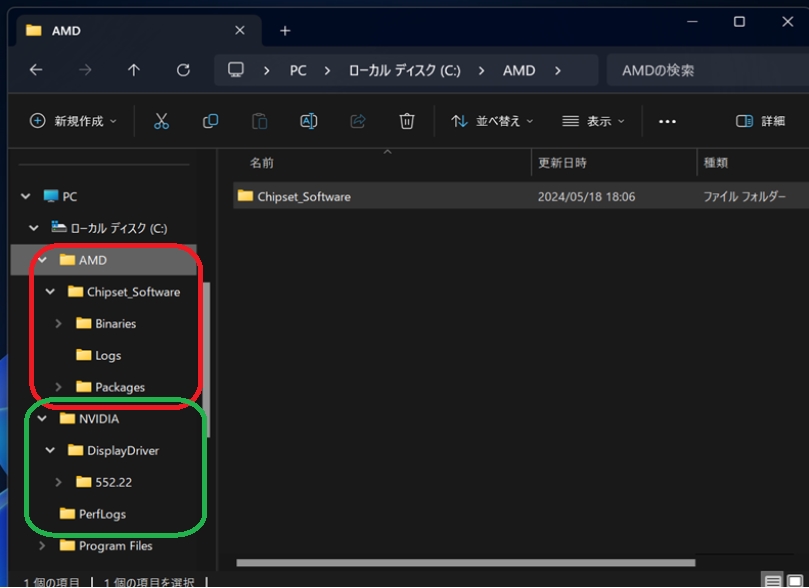Close the AMD tab
Image resolution: width=809 pixels, height=588 pixels.
(x=239, y=30)
